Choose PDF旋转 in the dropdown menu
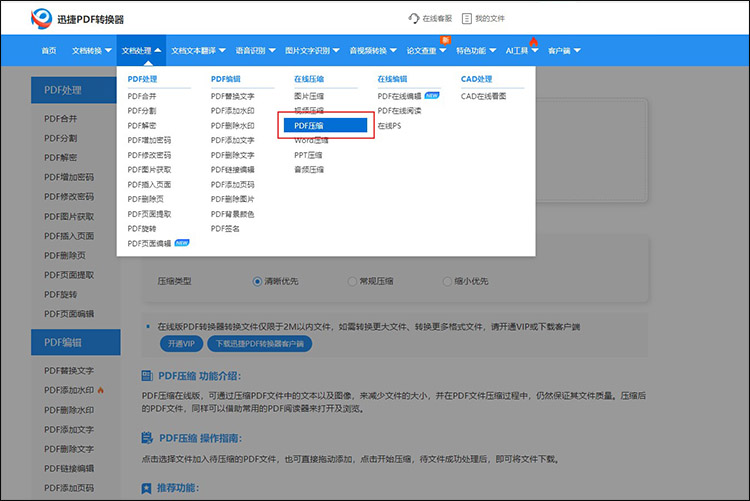The width and height of the screenshot is (750, 501). pyautogui.click(x=142, y=229)
